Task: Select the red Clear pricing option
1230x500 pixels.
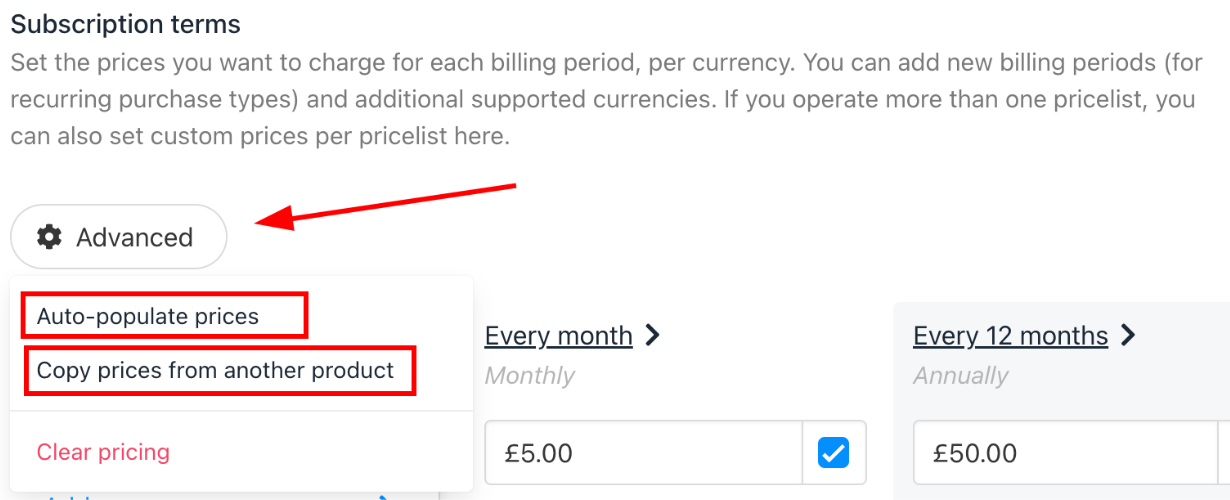Action: (x=103, y=452)
